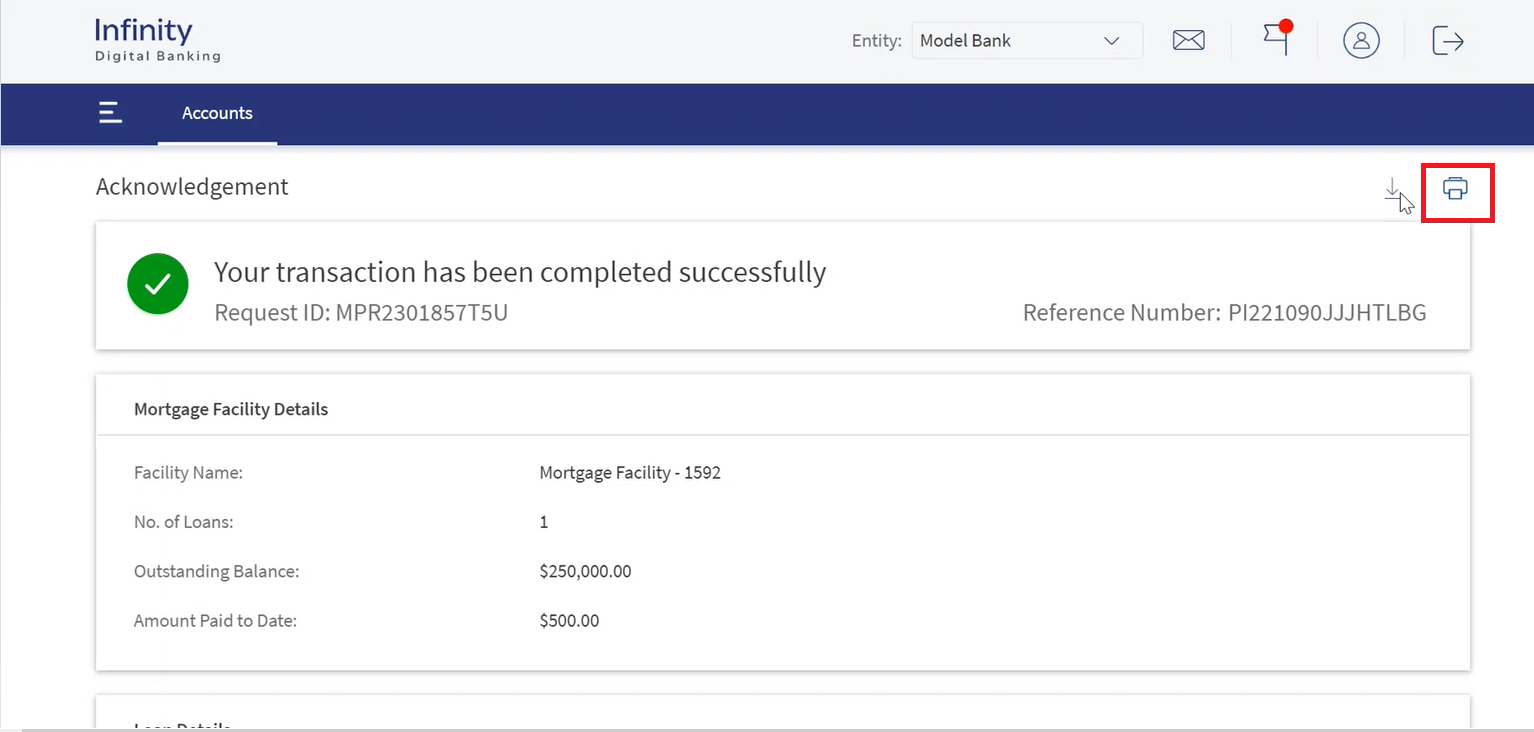Select the Reference Number PI221090JJJHTLBG value

tap(1327, 313)
